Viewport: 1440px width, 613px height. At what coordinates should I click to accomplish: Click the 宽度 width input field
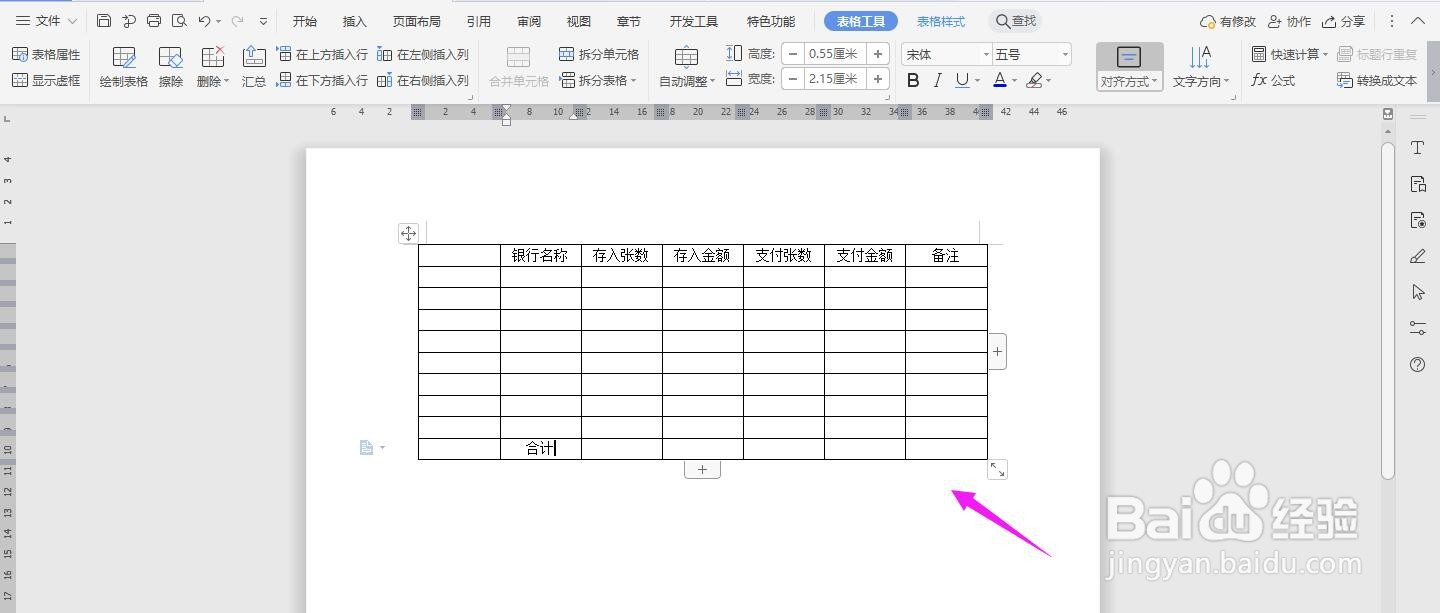tap(835, 79)
